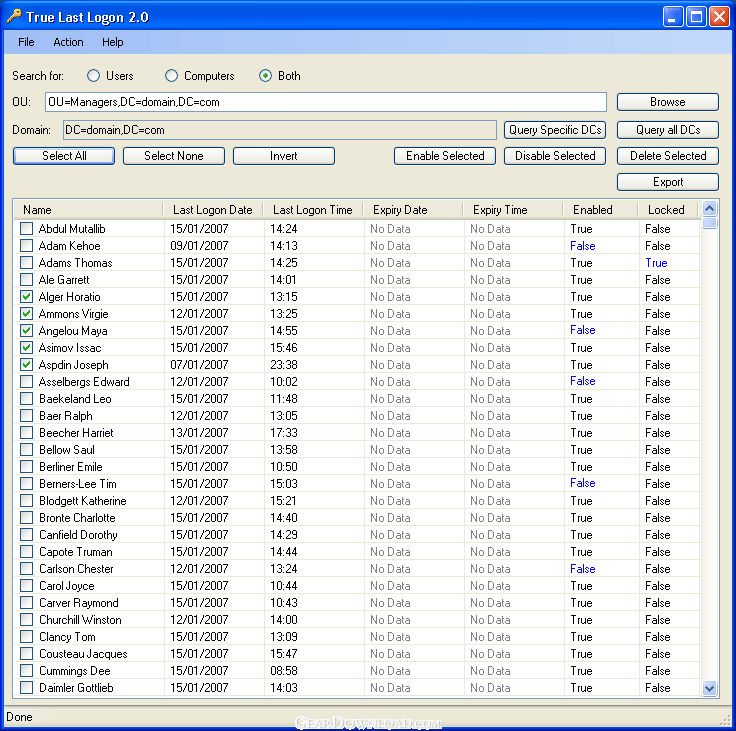Click the name Berliner Emile
Image resolution: width=736 pixels, height=731 pixels.
click(x=71, y=467)
